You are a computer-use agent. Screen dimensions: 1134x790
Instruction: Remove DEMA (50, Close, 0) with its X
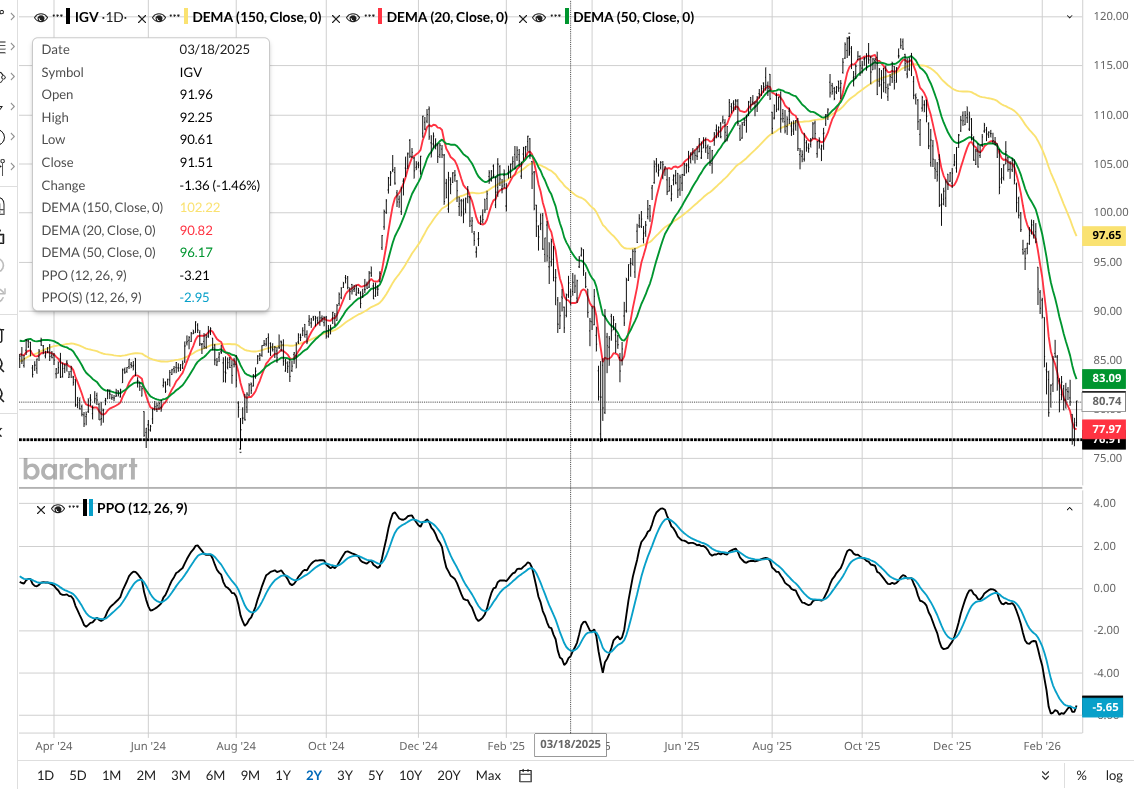coord(523,19)
